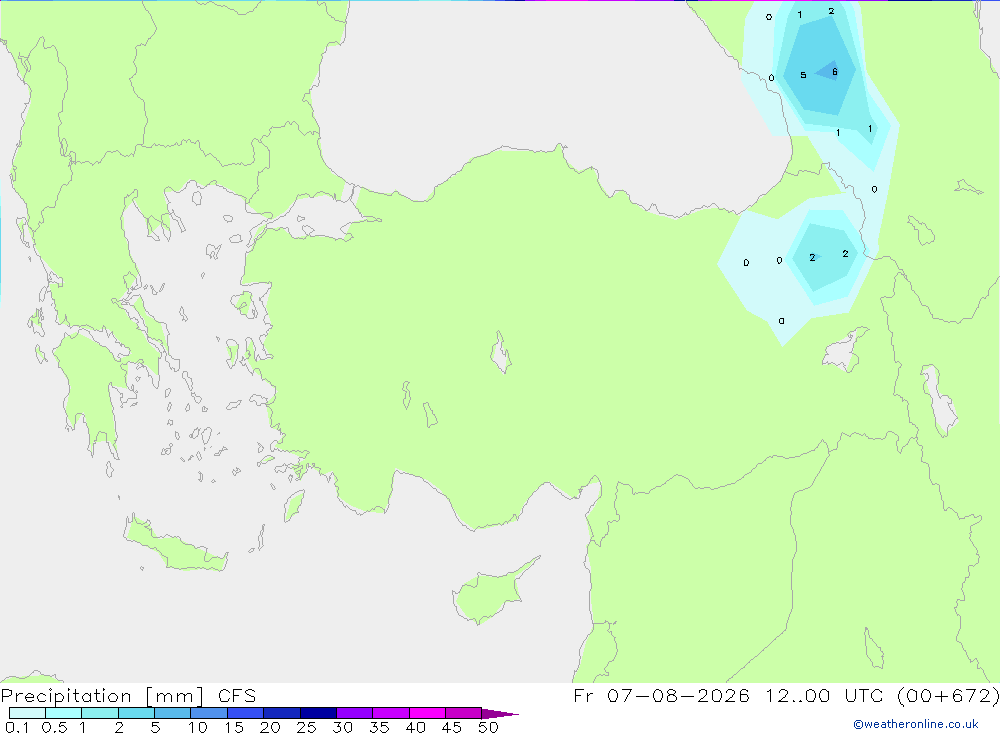
Task: Click the "5" precipitation value on map
Action: click(x=803, y=75)
